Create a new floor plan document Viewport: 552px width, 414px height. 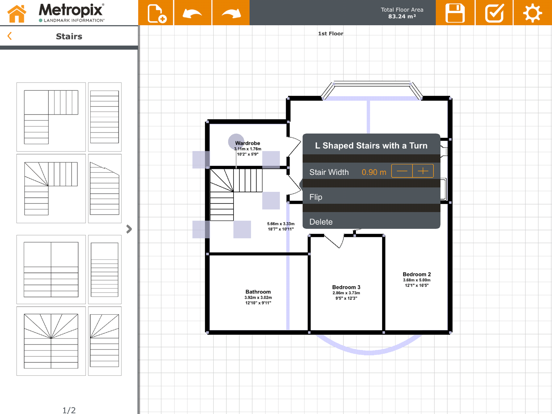(156, 13)
